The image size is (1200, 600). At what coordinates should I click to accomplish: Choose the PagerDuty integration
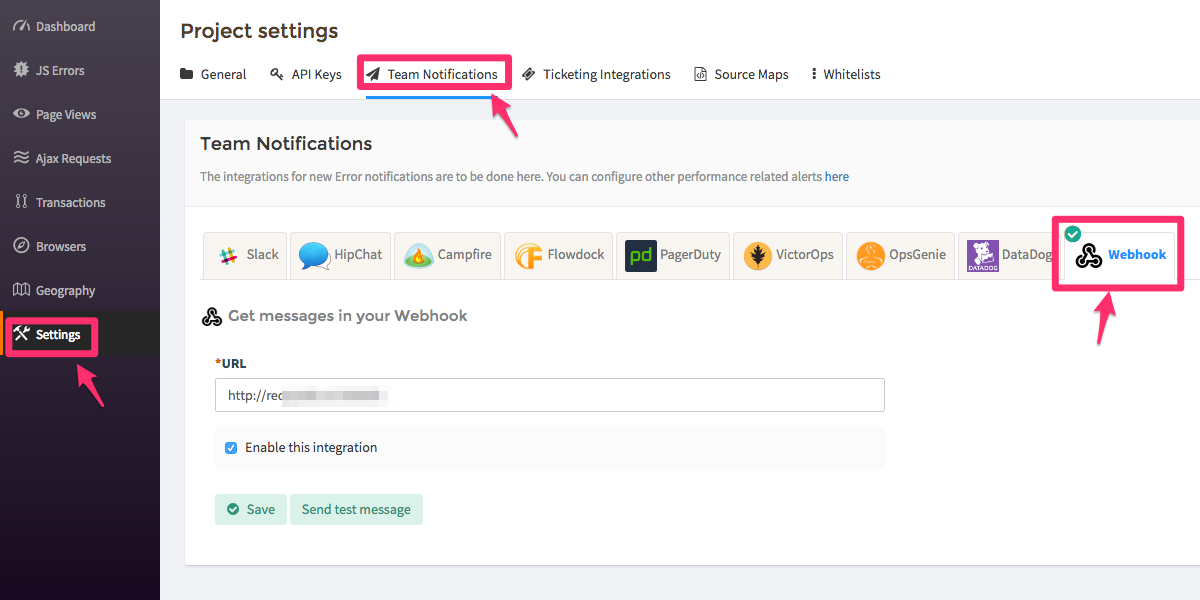672,255
